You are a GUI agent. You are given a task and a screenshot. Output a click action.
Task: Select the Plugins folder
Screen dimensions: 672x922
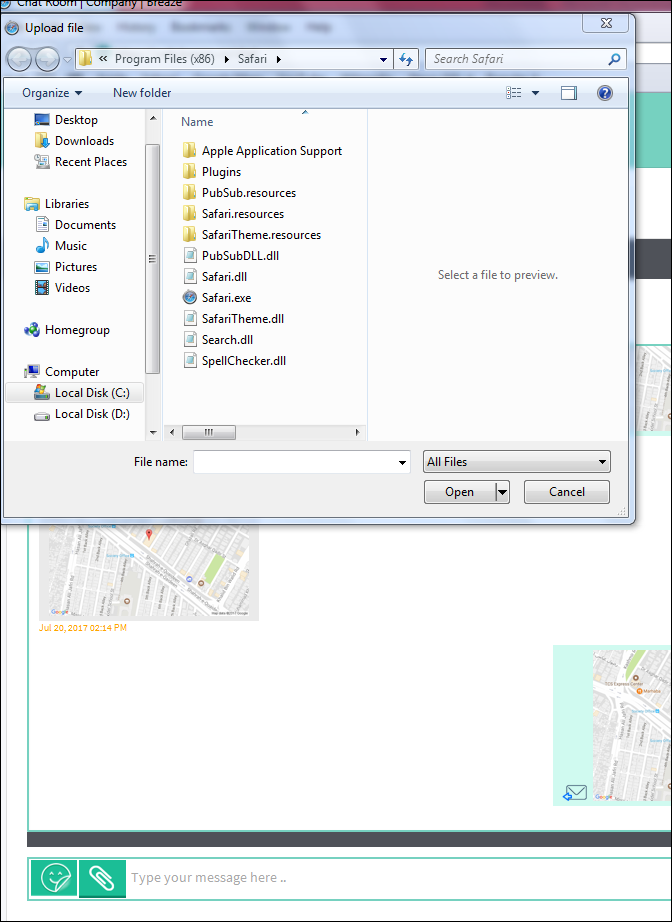(x=212, y=172)
